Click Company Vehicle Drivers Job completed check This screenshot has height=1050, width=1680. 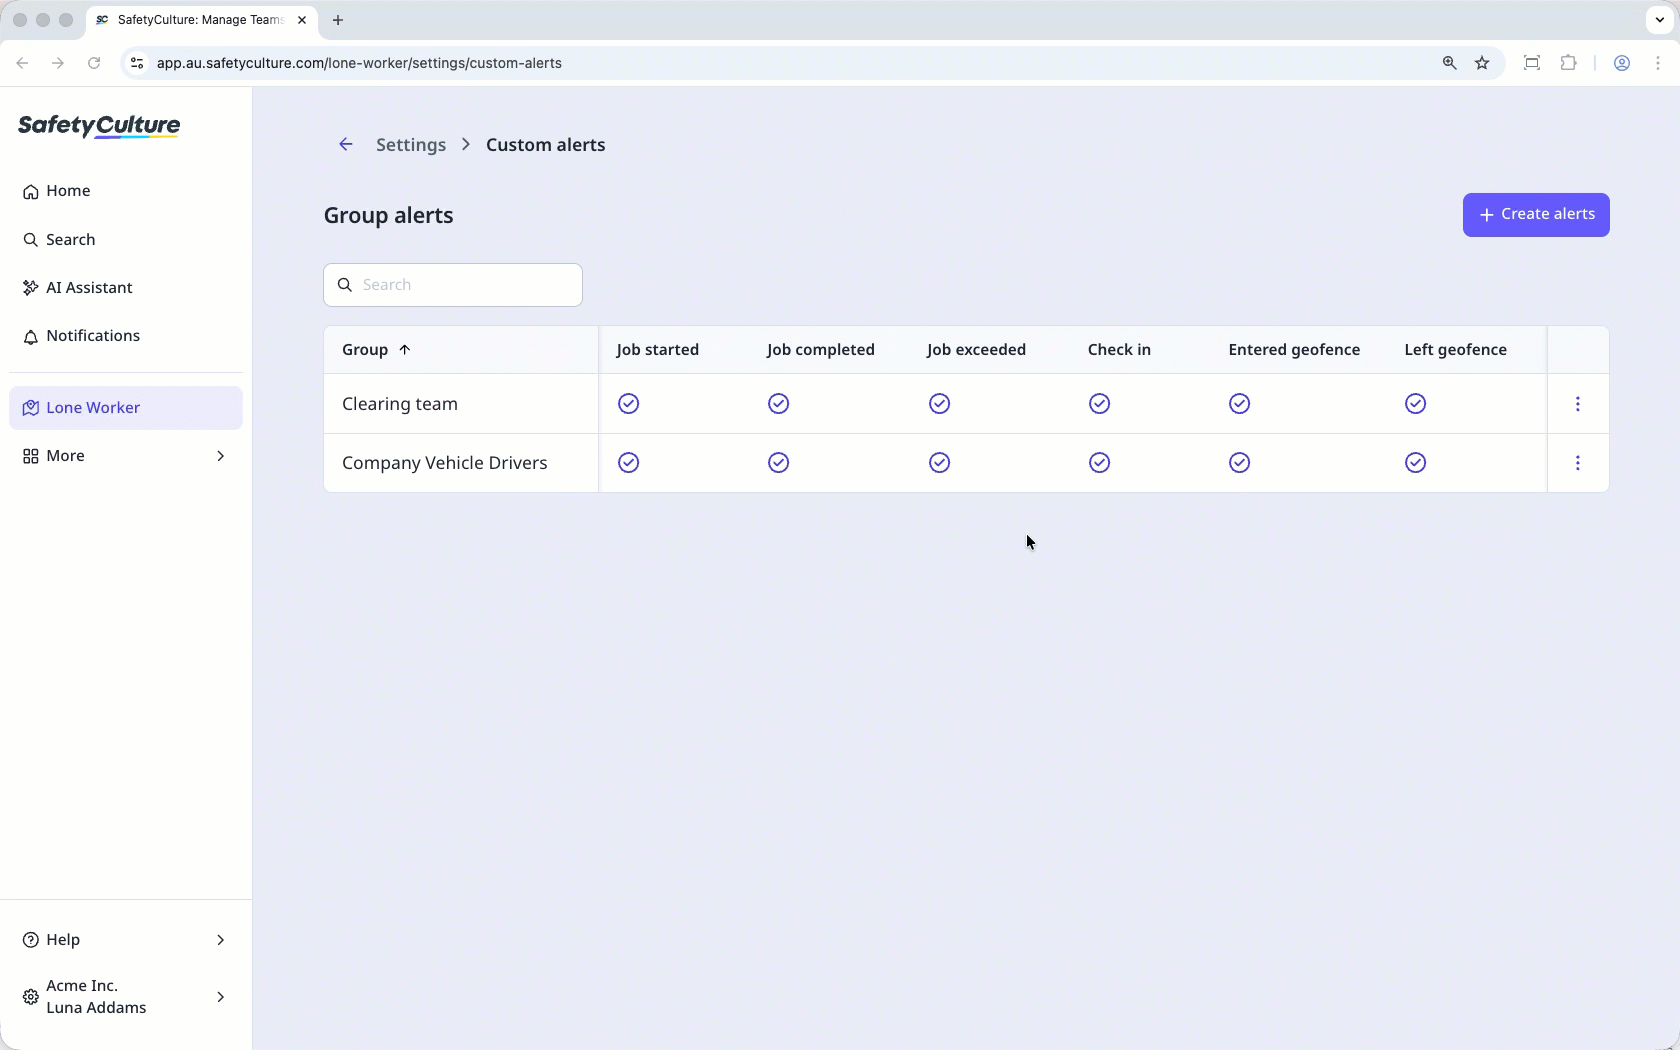point(779,463)
